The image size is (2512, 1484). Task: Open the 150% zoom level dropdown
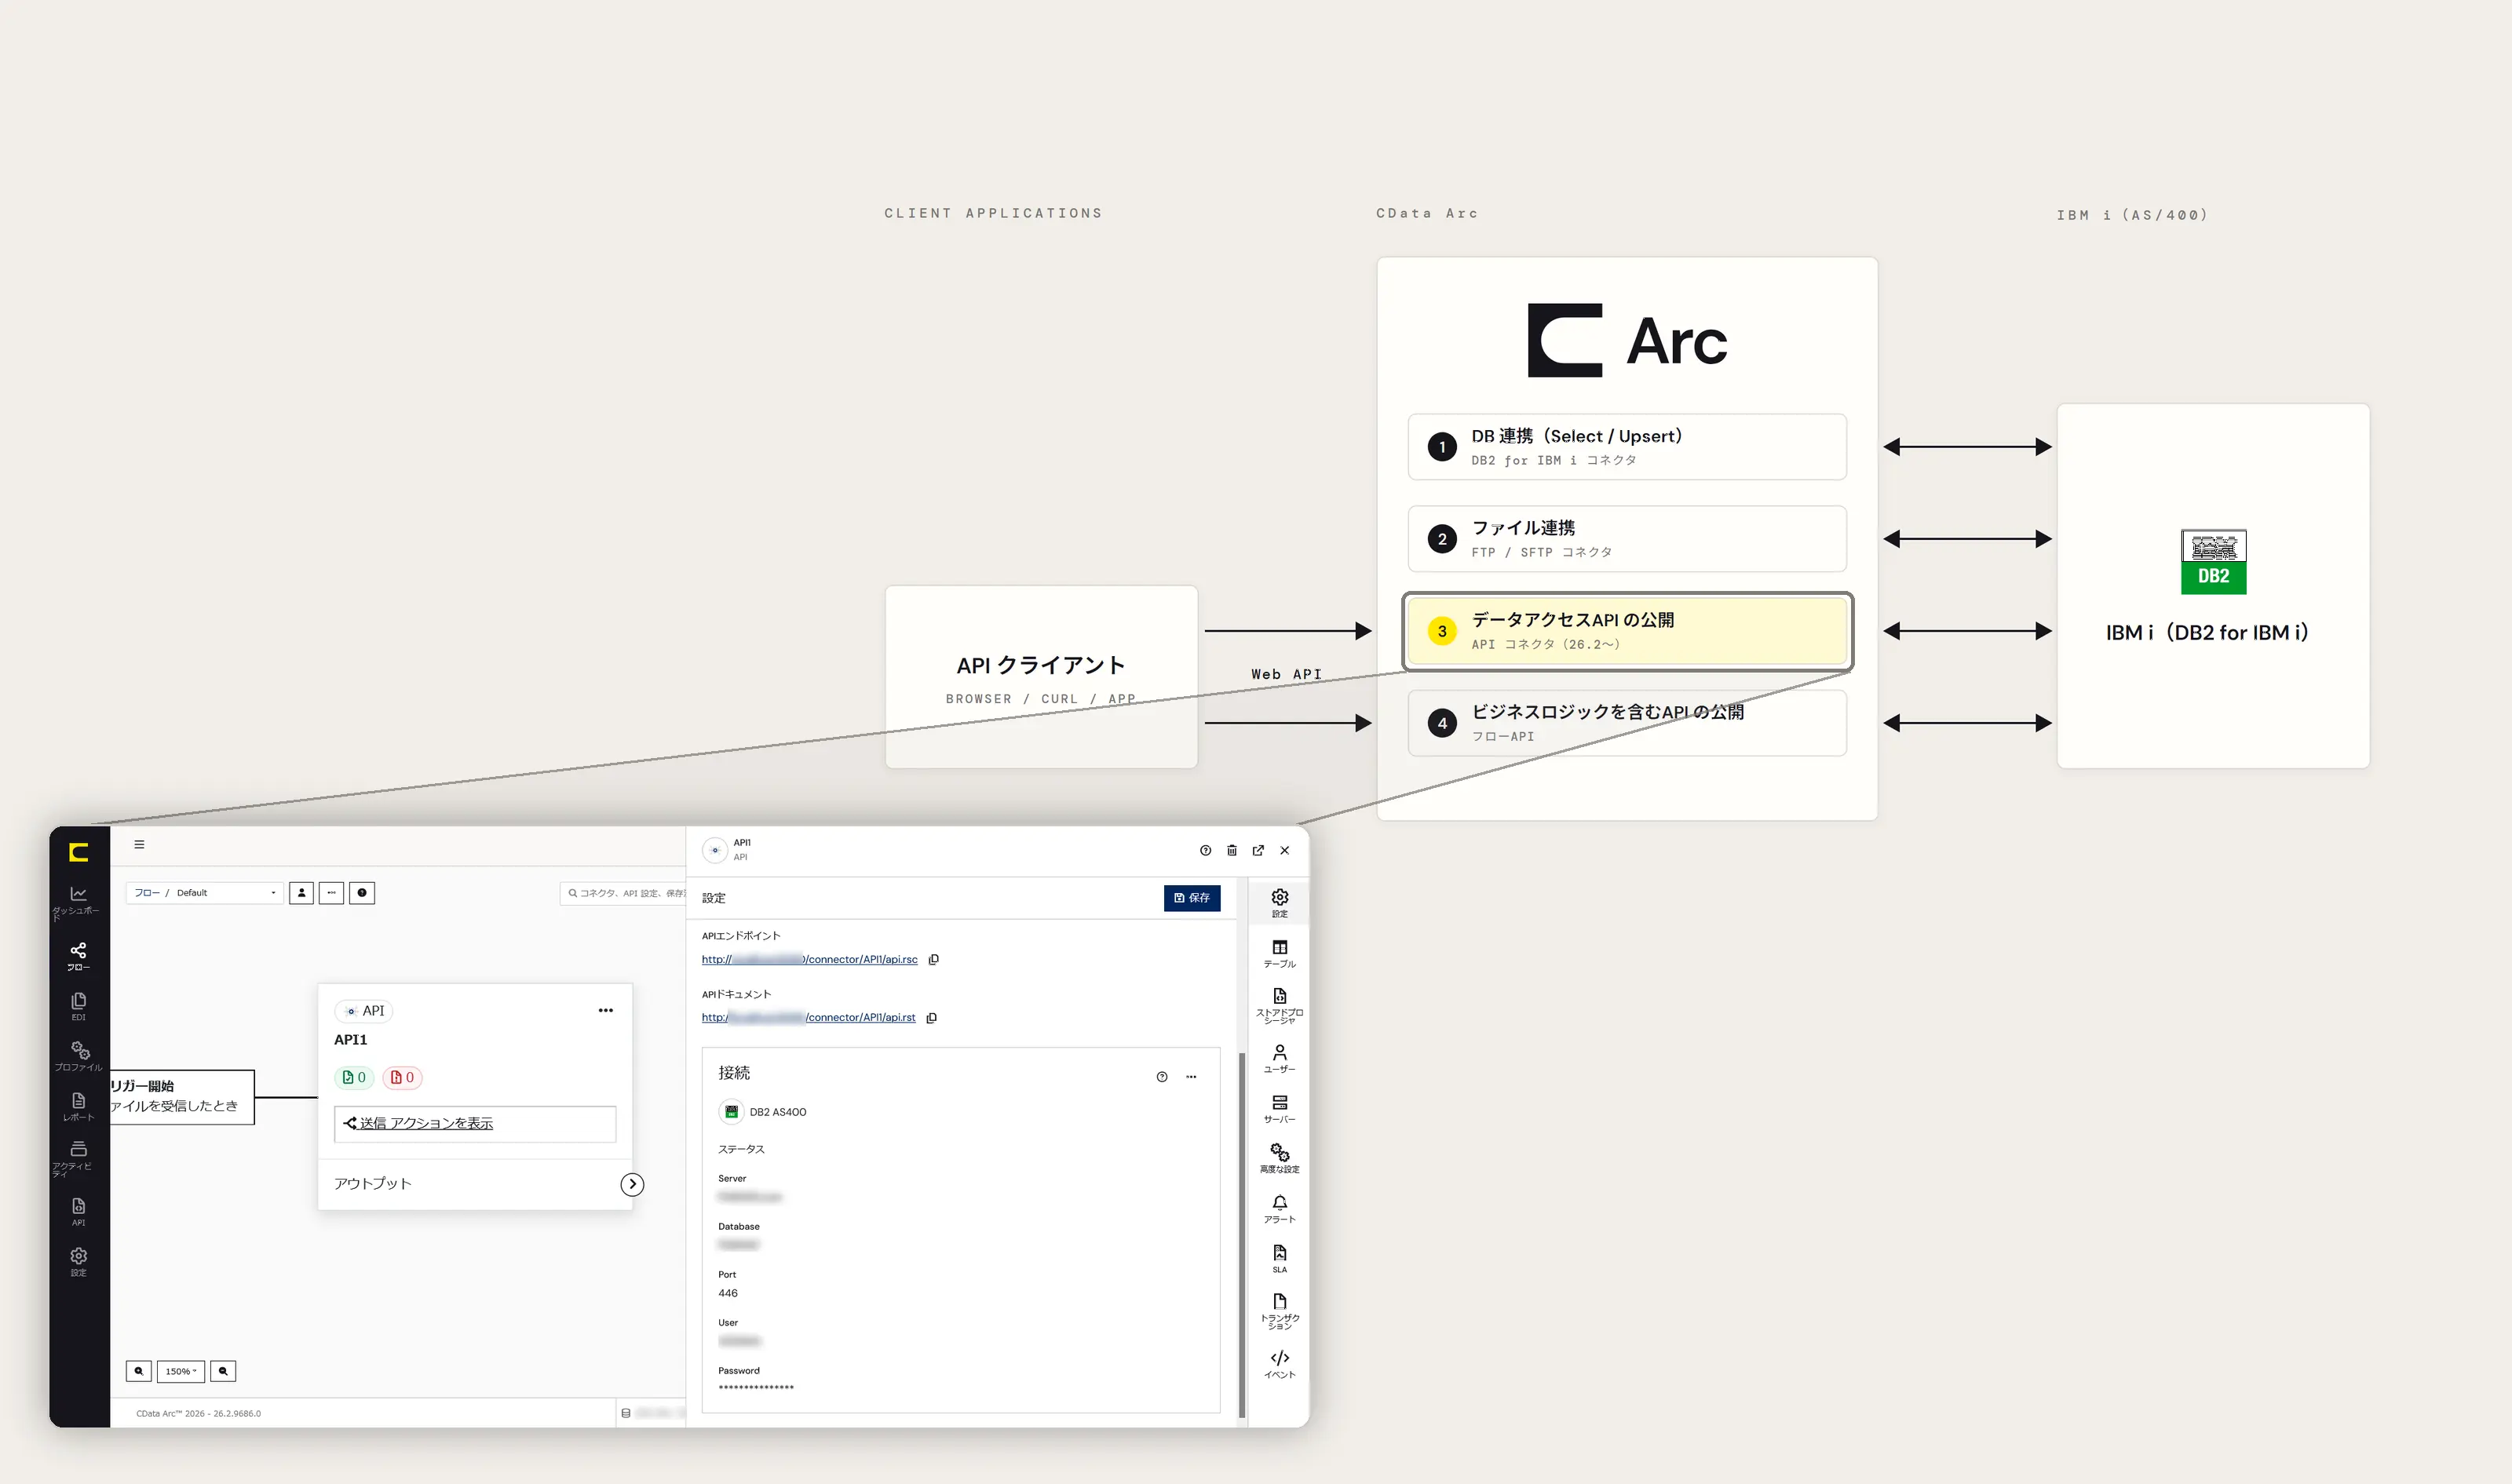point(181,1371)
